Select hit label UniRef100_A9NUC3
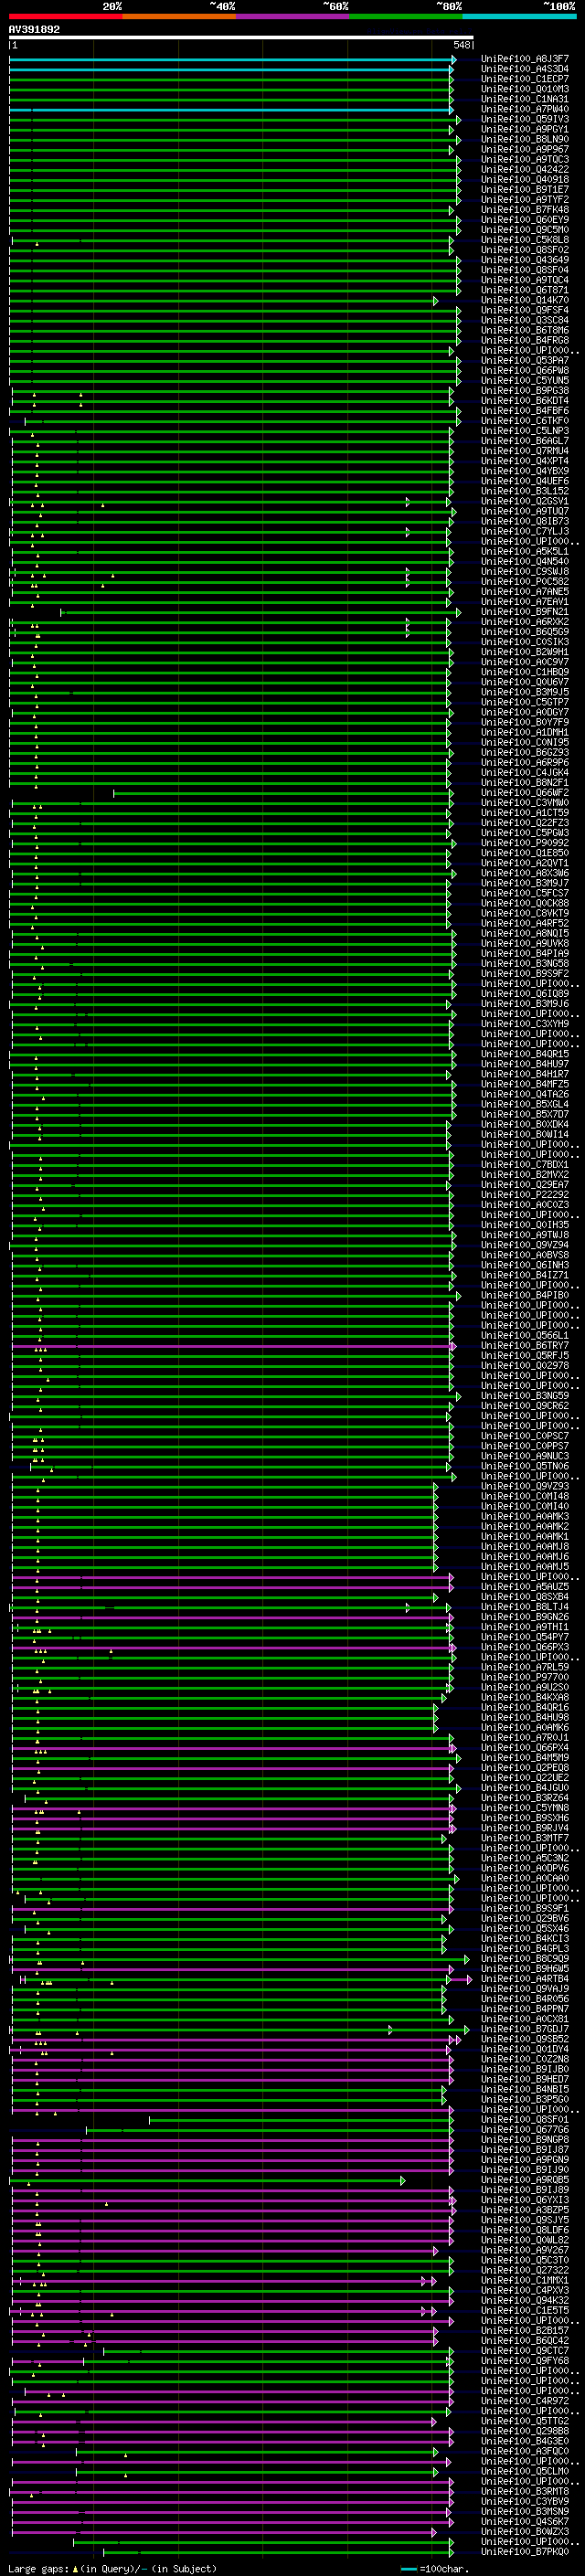 (525, 1456)
